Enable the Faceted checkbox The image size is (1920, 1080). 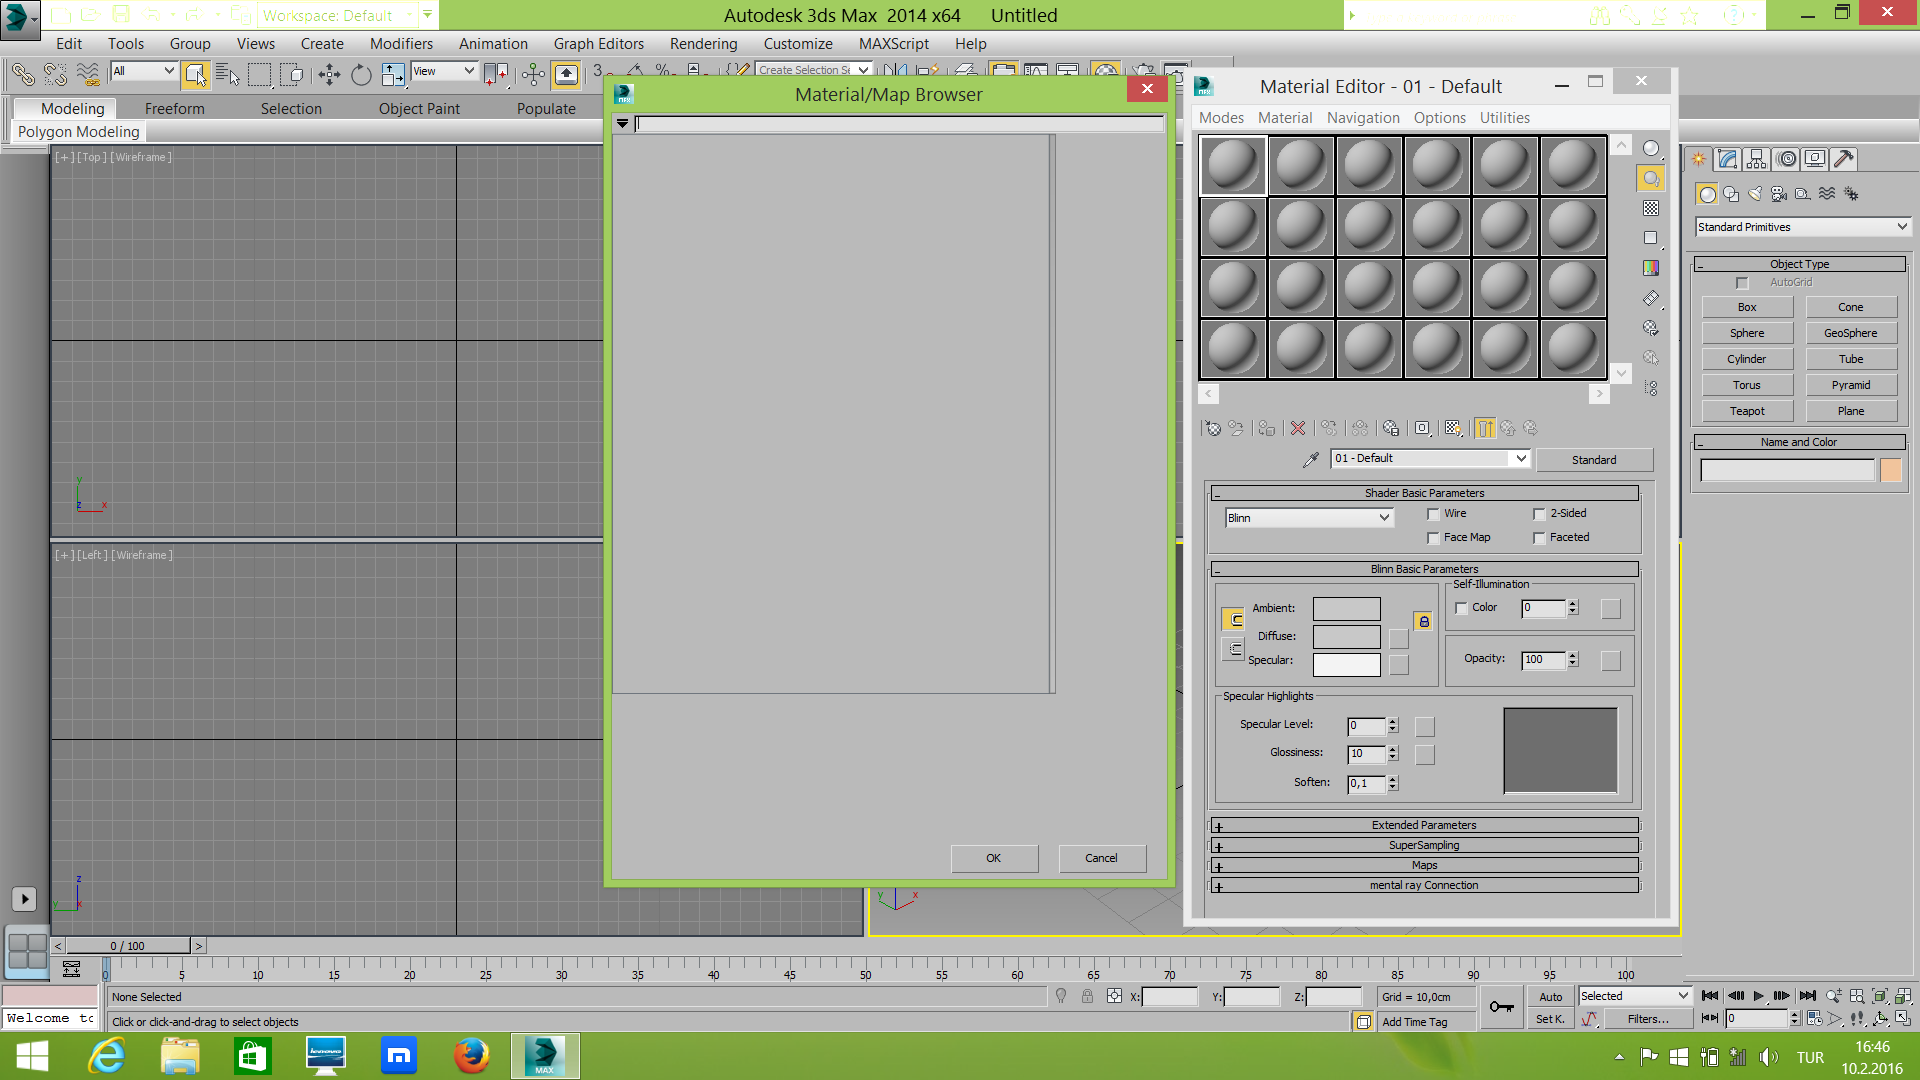[x=1539, y=538]
